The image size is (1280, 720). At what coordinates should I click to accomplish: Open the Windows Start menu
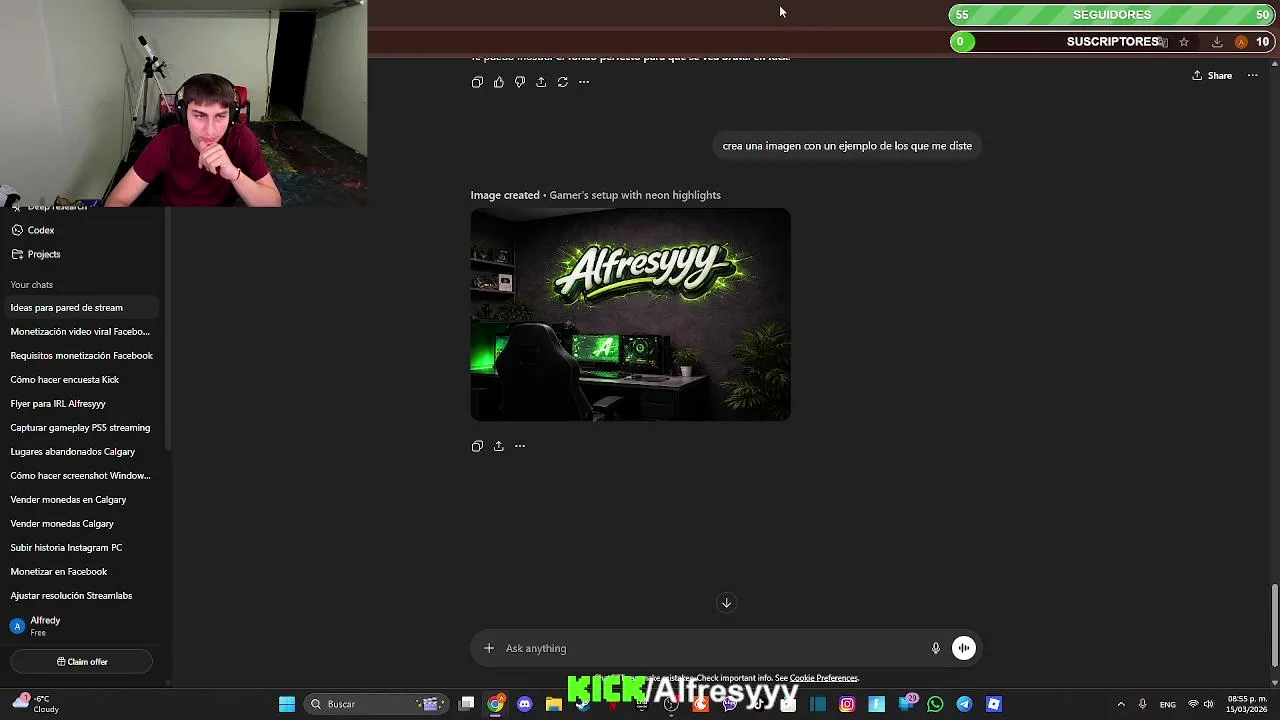pyautogui.click(x=287, y=704)
